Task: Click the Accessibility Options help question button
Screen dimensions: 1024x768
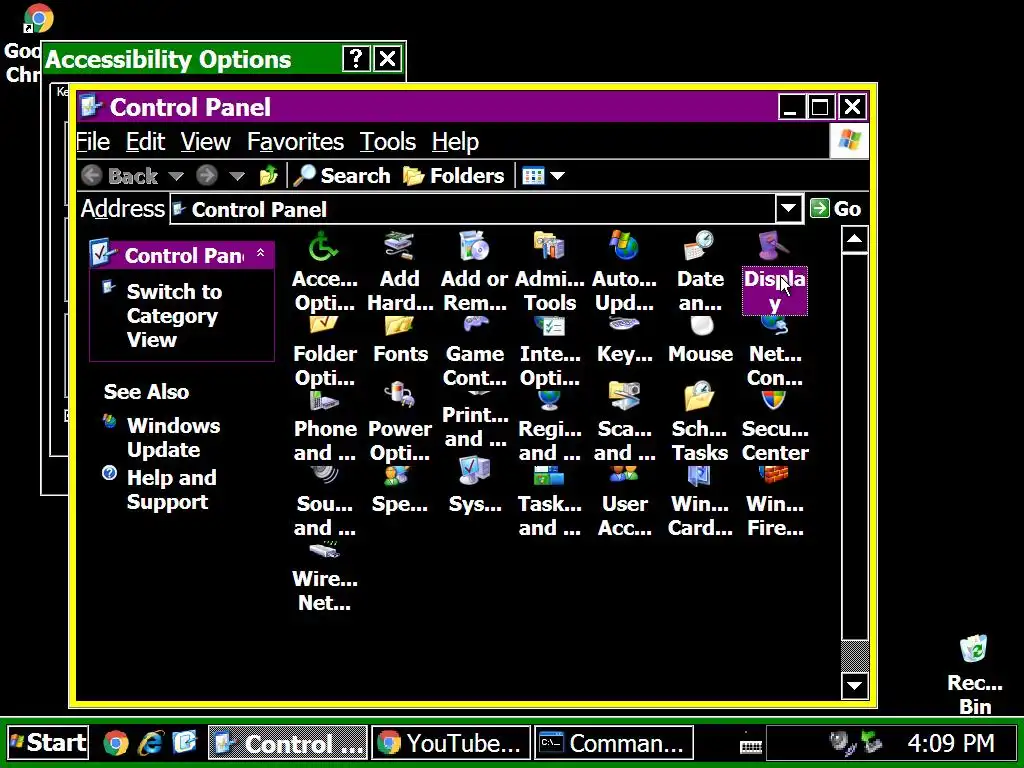Action: 357,59
